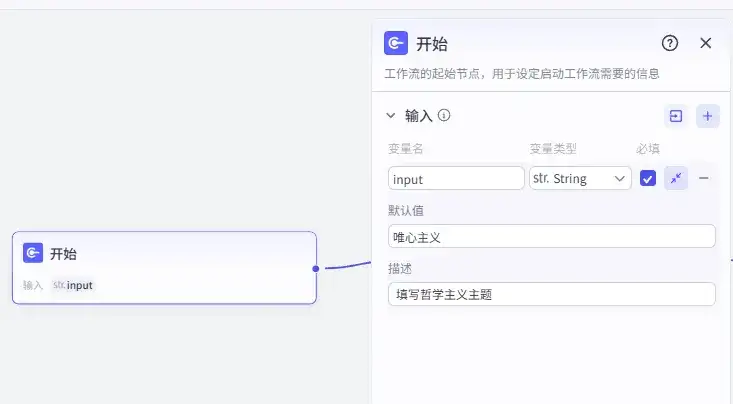This screenshot has width=733, height=404.
Task: Click the info icon next to 输入
Action: pos(444,115)
